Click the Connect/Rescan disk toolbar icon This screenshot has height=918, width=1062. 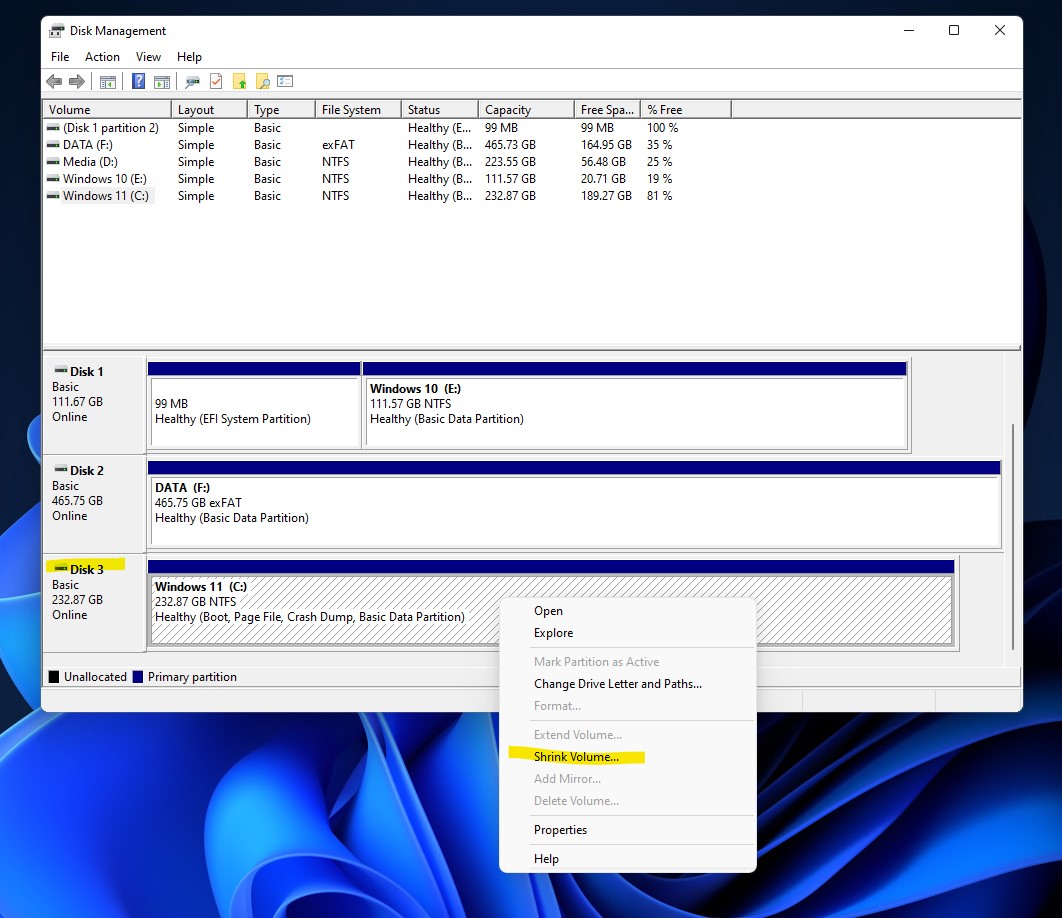pos(192,82)
